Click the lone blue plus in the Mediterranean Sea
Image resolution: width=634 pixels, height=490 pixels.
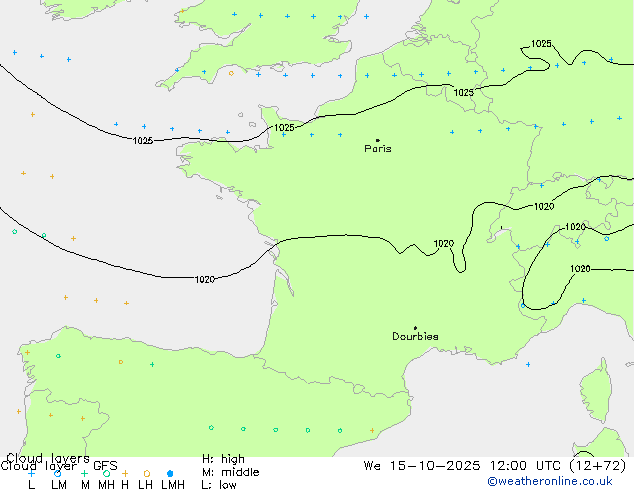pyautogui.click(x=528, y=365)
